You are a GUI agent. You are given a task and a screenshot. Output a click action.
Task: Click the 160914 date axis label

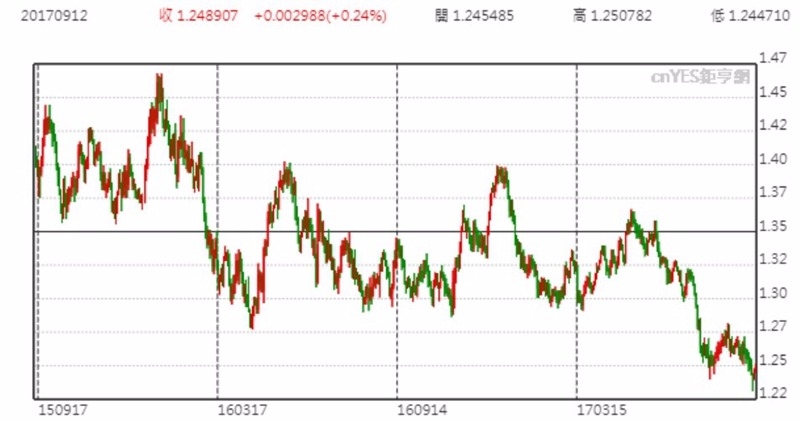[x=422, y=410]
